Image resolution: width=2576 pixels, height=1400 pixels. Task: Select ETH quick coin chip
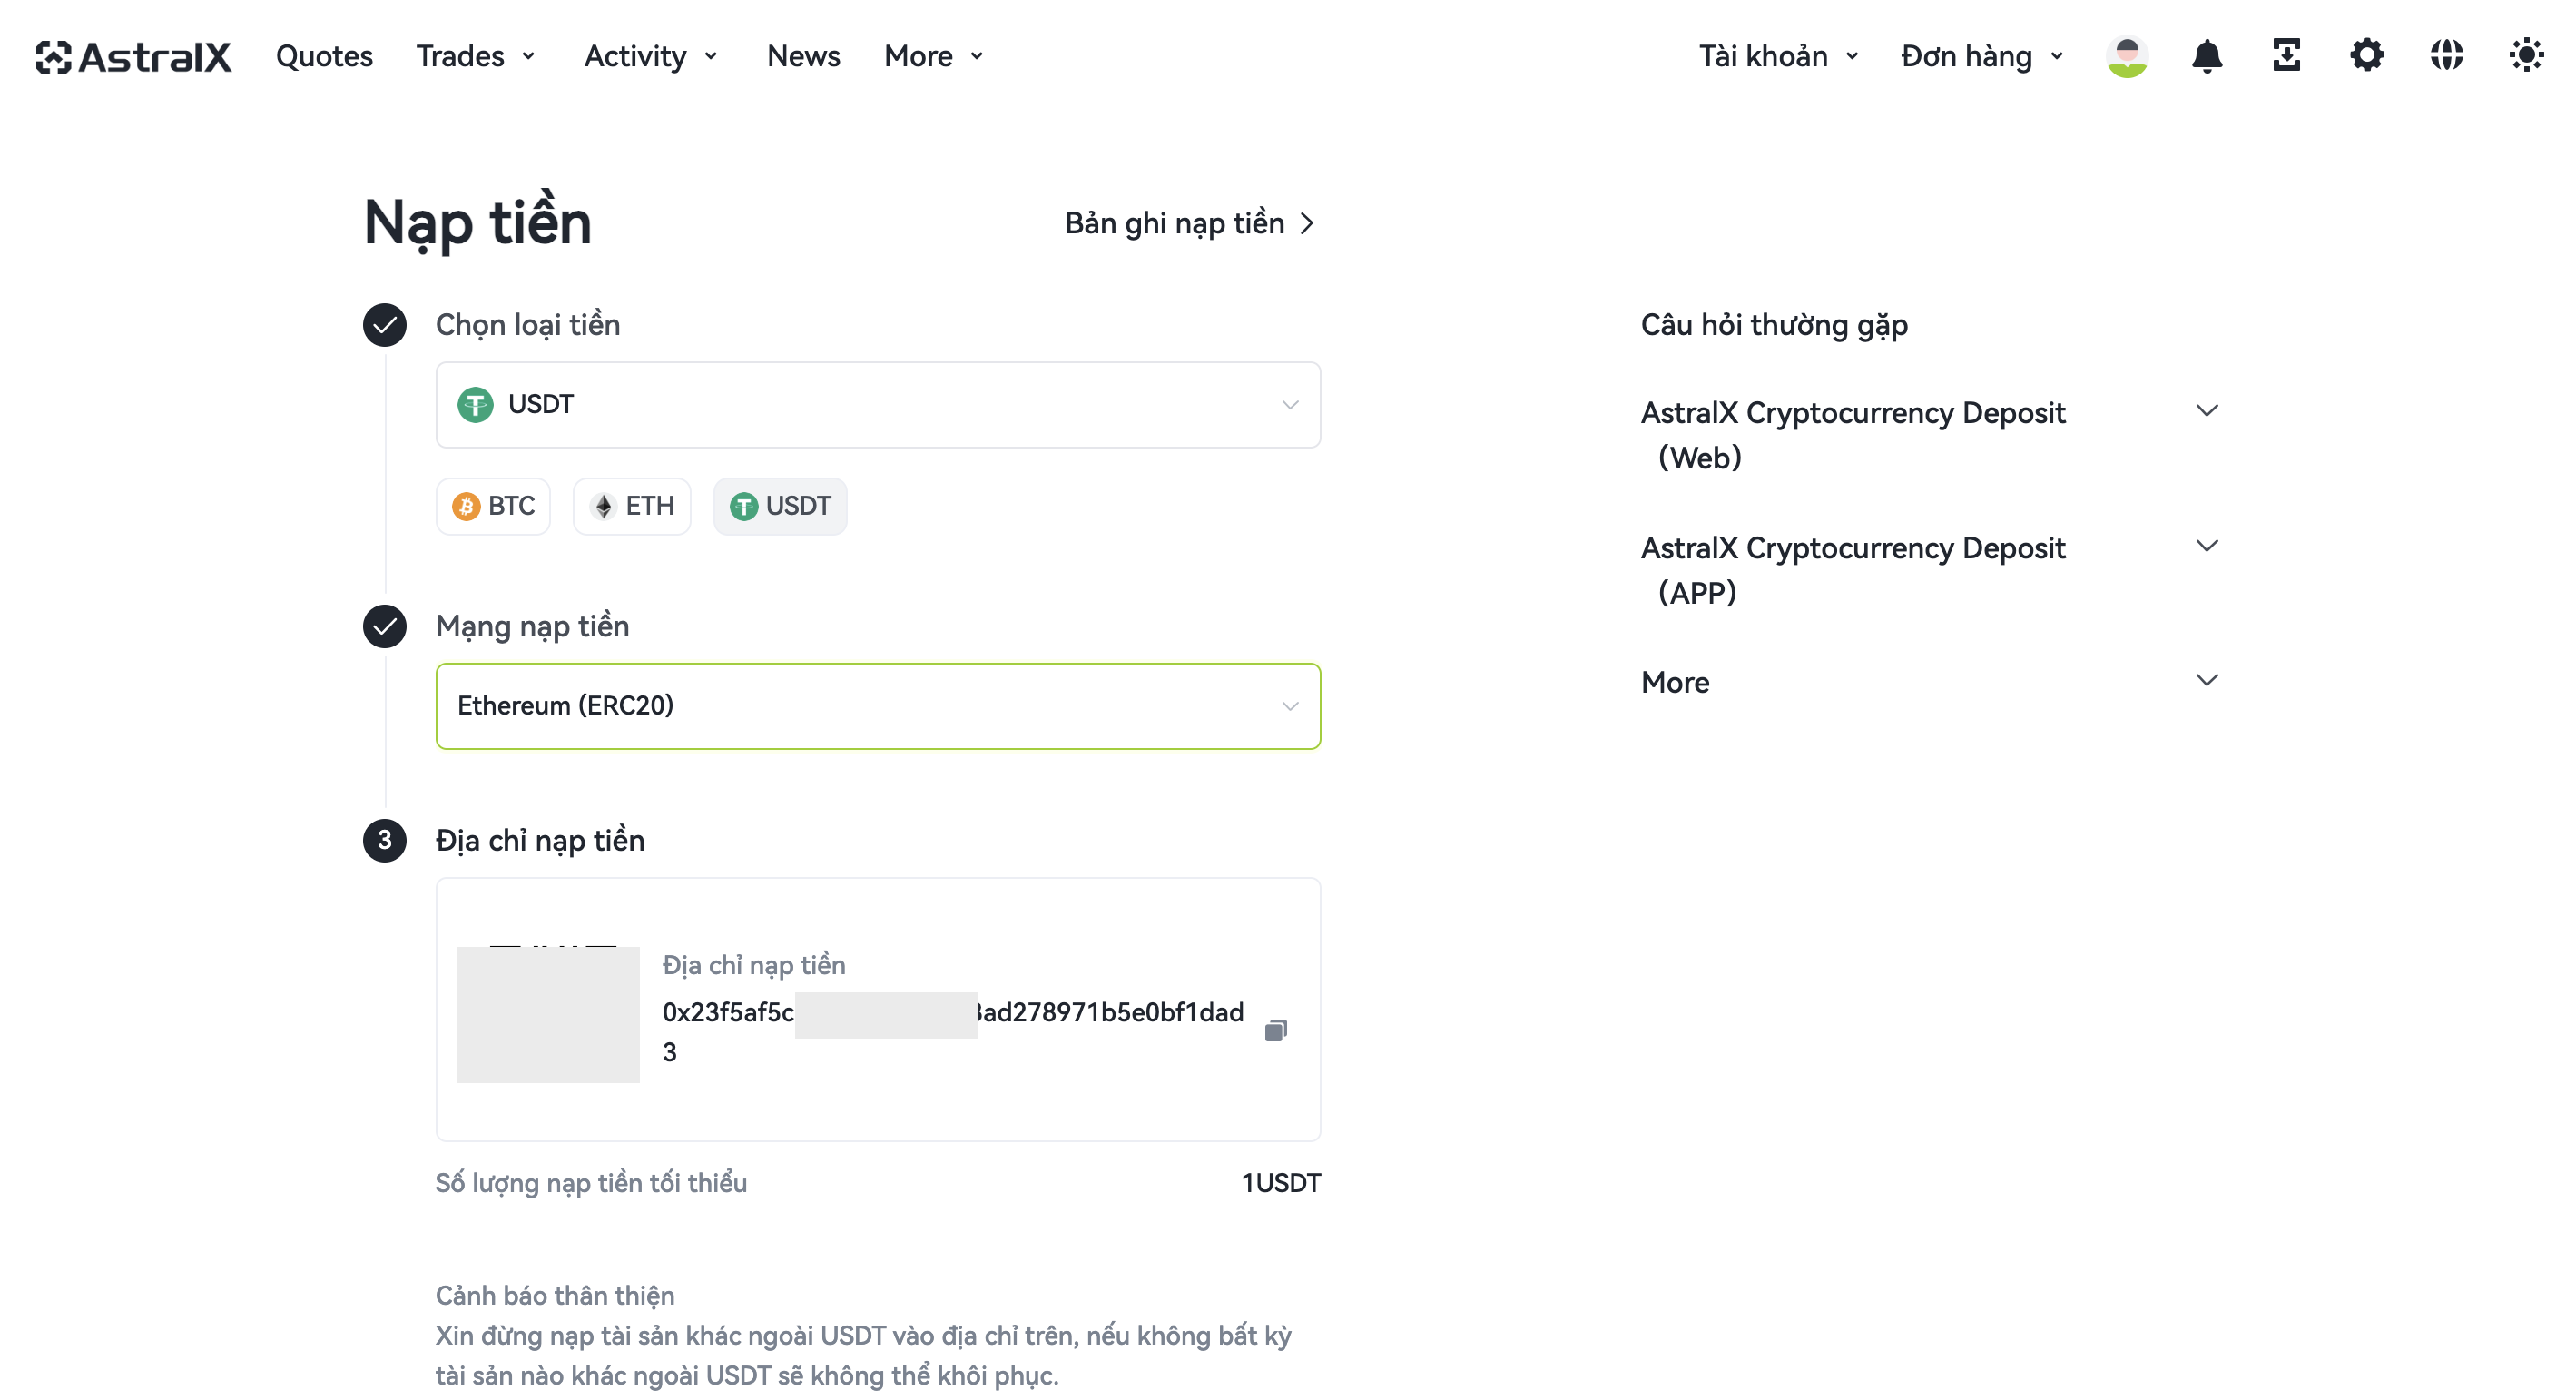[x=632, y=506]
